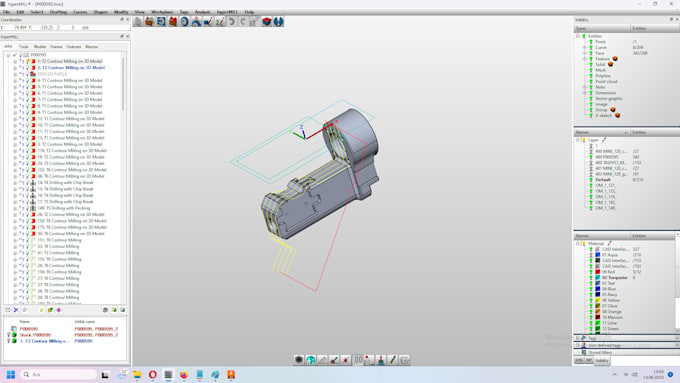Toggle visibility bulb for Face entities
This screenshot has width=680, height=383.
click(591, 53)
